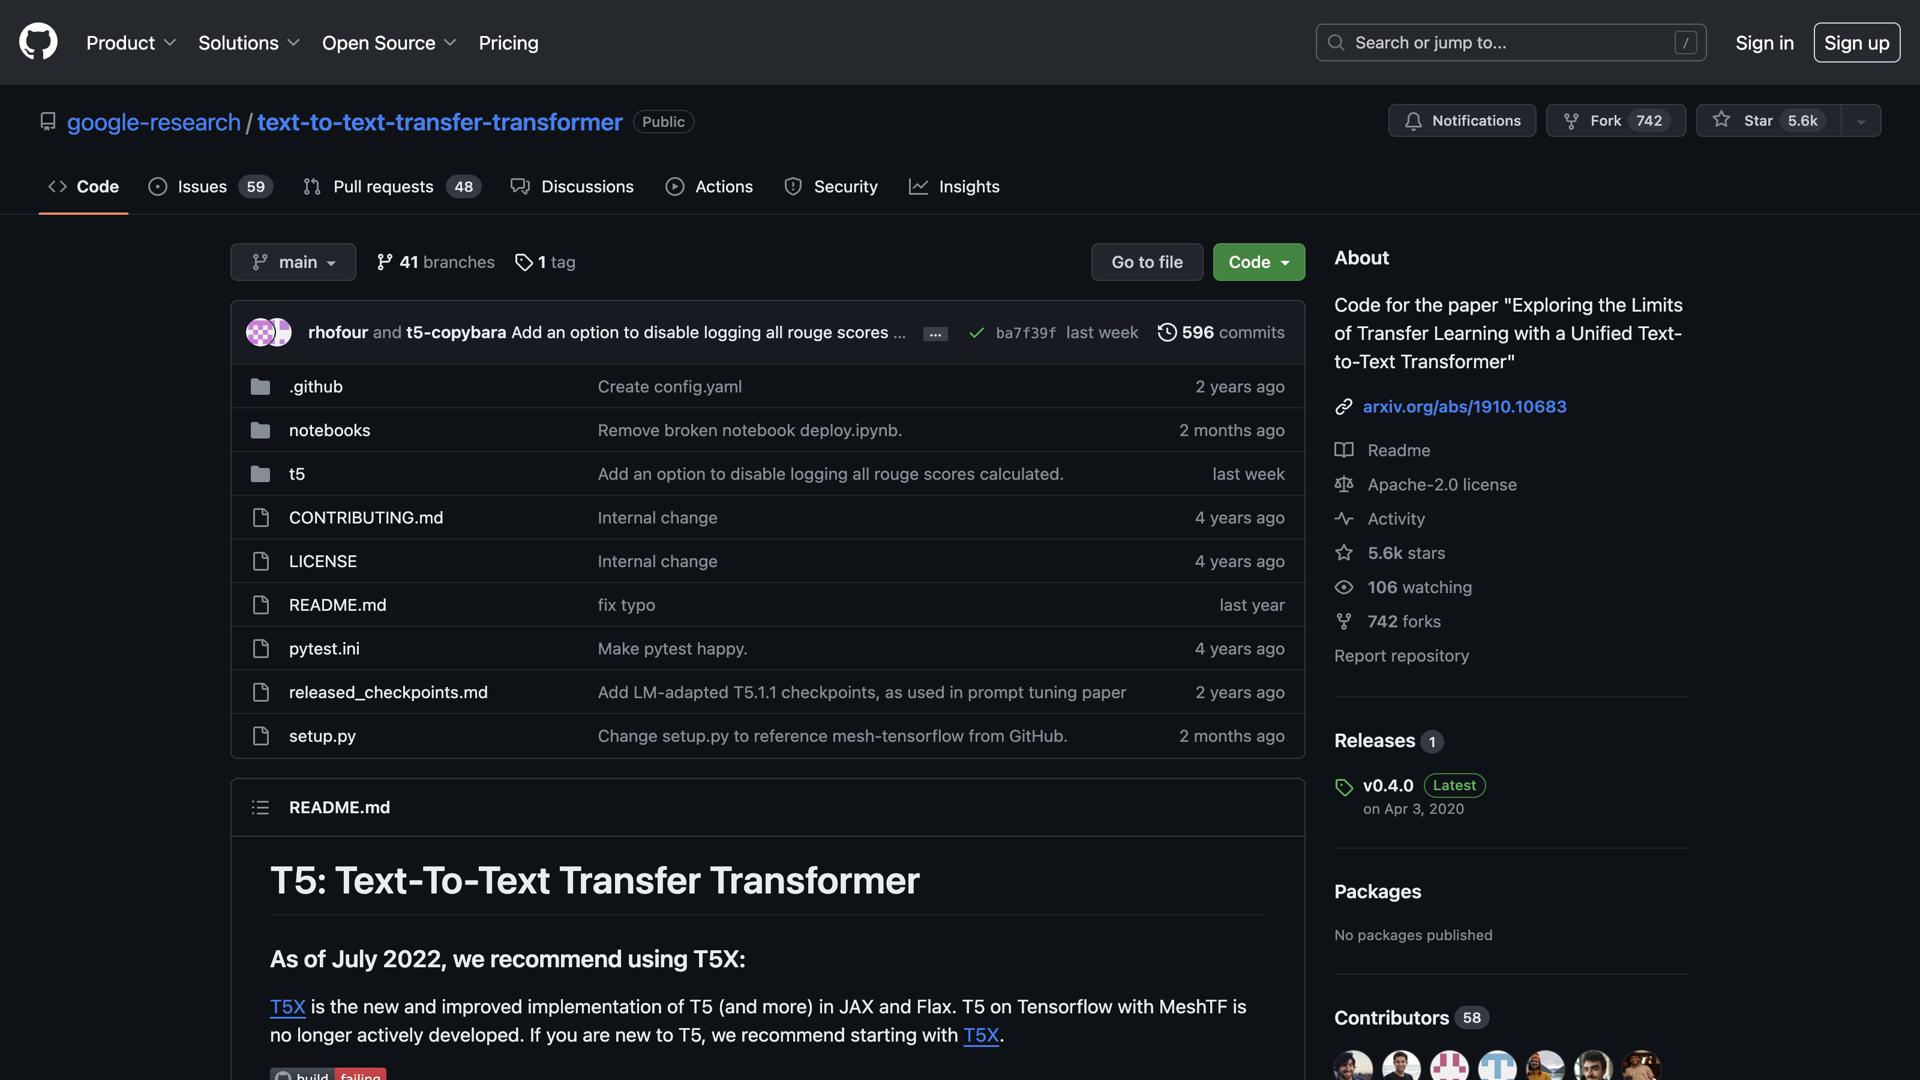Open the arxiv.org/abs/1910.10683 link

coord(1464,407)
